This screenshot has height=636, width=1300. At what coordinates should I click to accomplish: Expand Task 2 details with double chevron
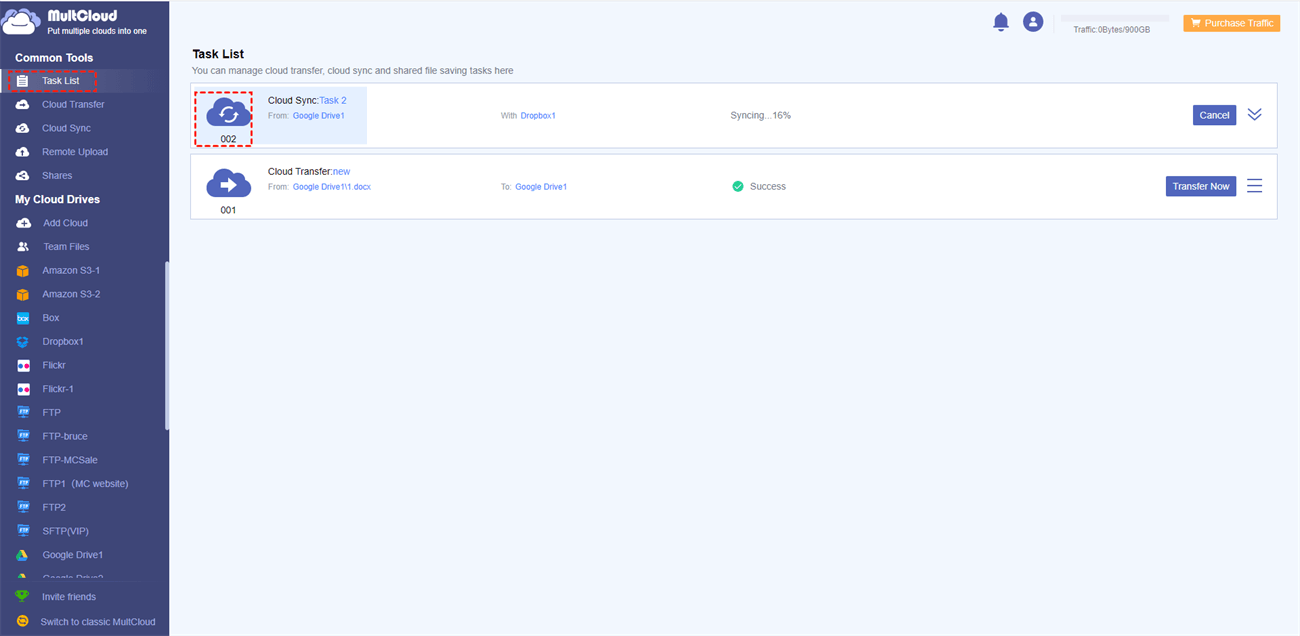tap(1254, 115)
